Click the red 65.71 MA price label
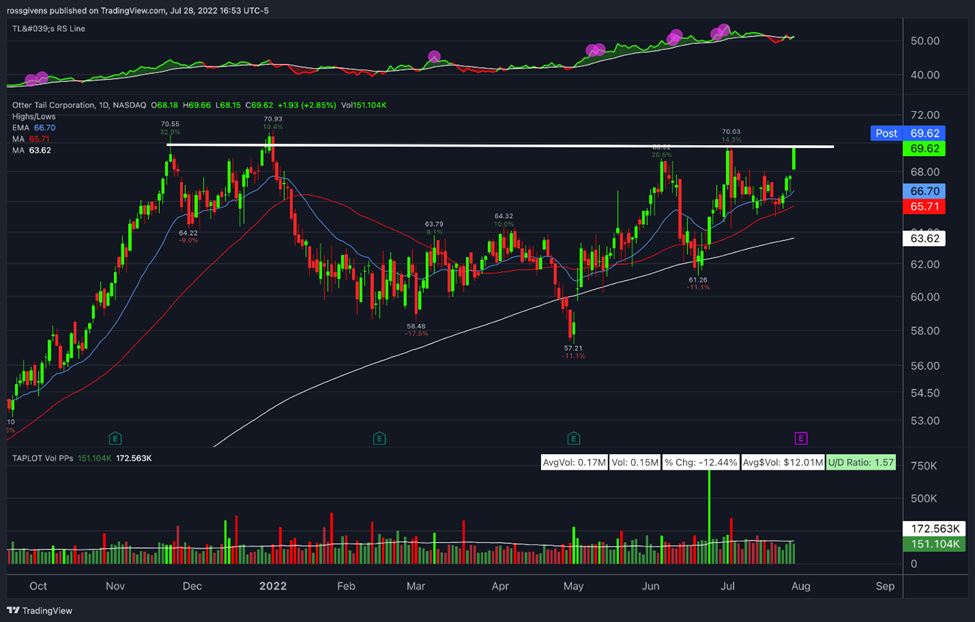The image size is (975, 622). click(x=924, y=207)
